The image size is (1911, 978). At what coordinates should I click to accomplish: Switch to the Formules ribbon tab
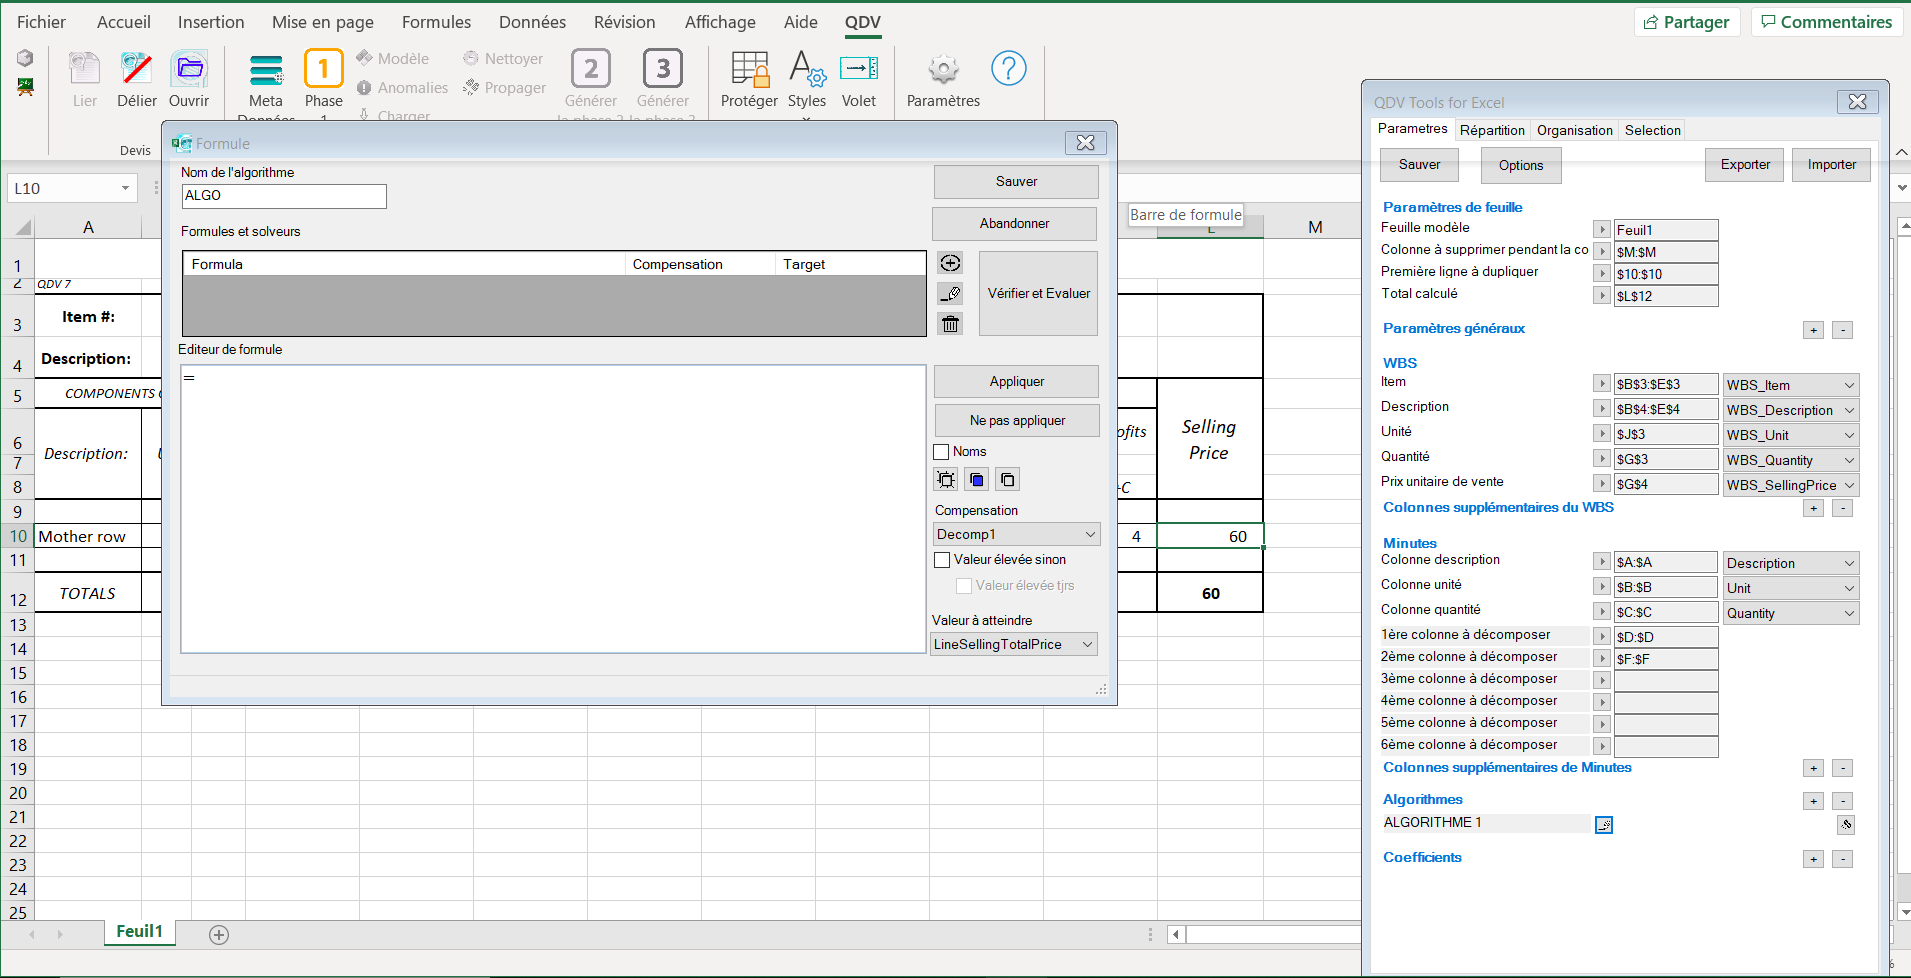[436, 22]
